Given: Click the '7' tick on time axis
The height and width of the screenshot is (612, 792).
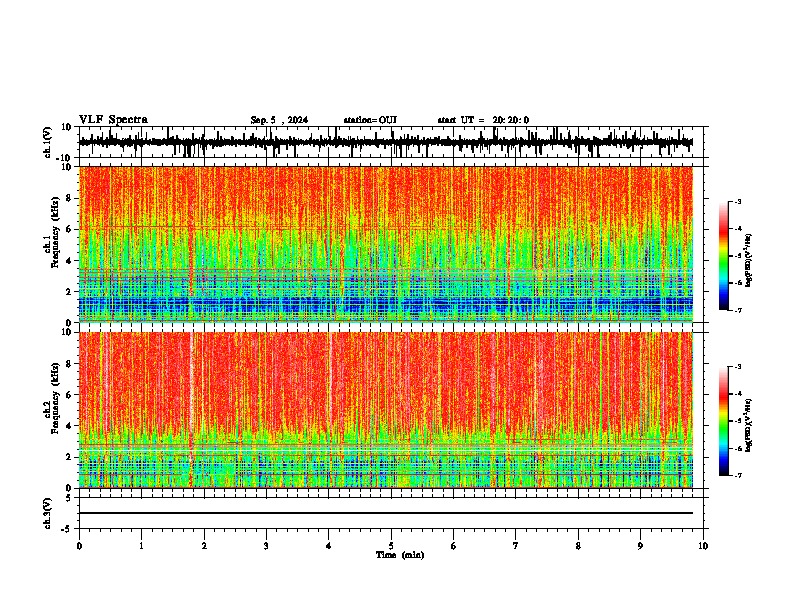Looking at the screenshot, I should pyautogui.click(x=516, y=546).
